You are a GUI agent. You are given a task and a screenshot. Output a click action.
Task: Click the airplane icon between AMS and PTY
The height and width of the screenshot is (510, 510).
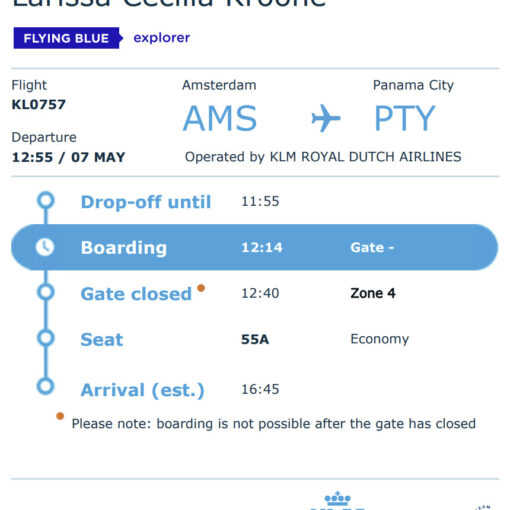pos(326,118)
